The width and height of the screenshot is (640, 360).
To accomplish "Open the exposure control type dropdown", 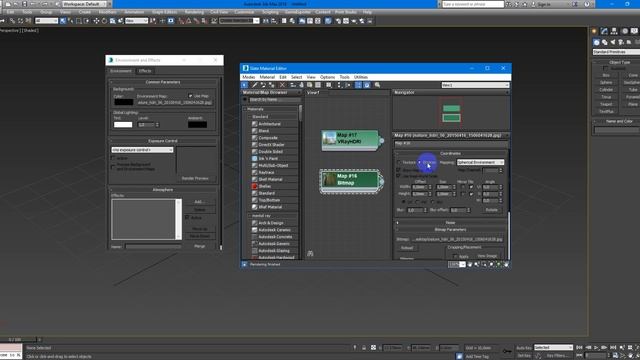I will tap(142, 150).
